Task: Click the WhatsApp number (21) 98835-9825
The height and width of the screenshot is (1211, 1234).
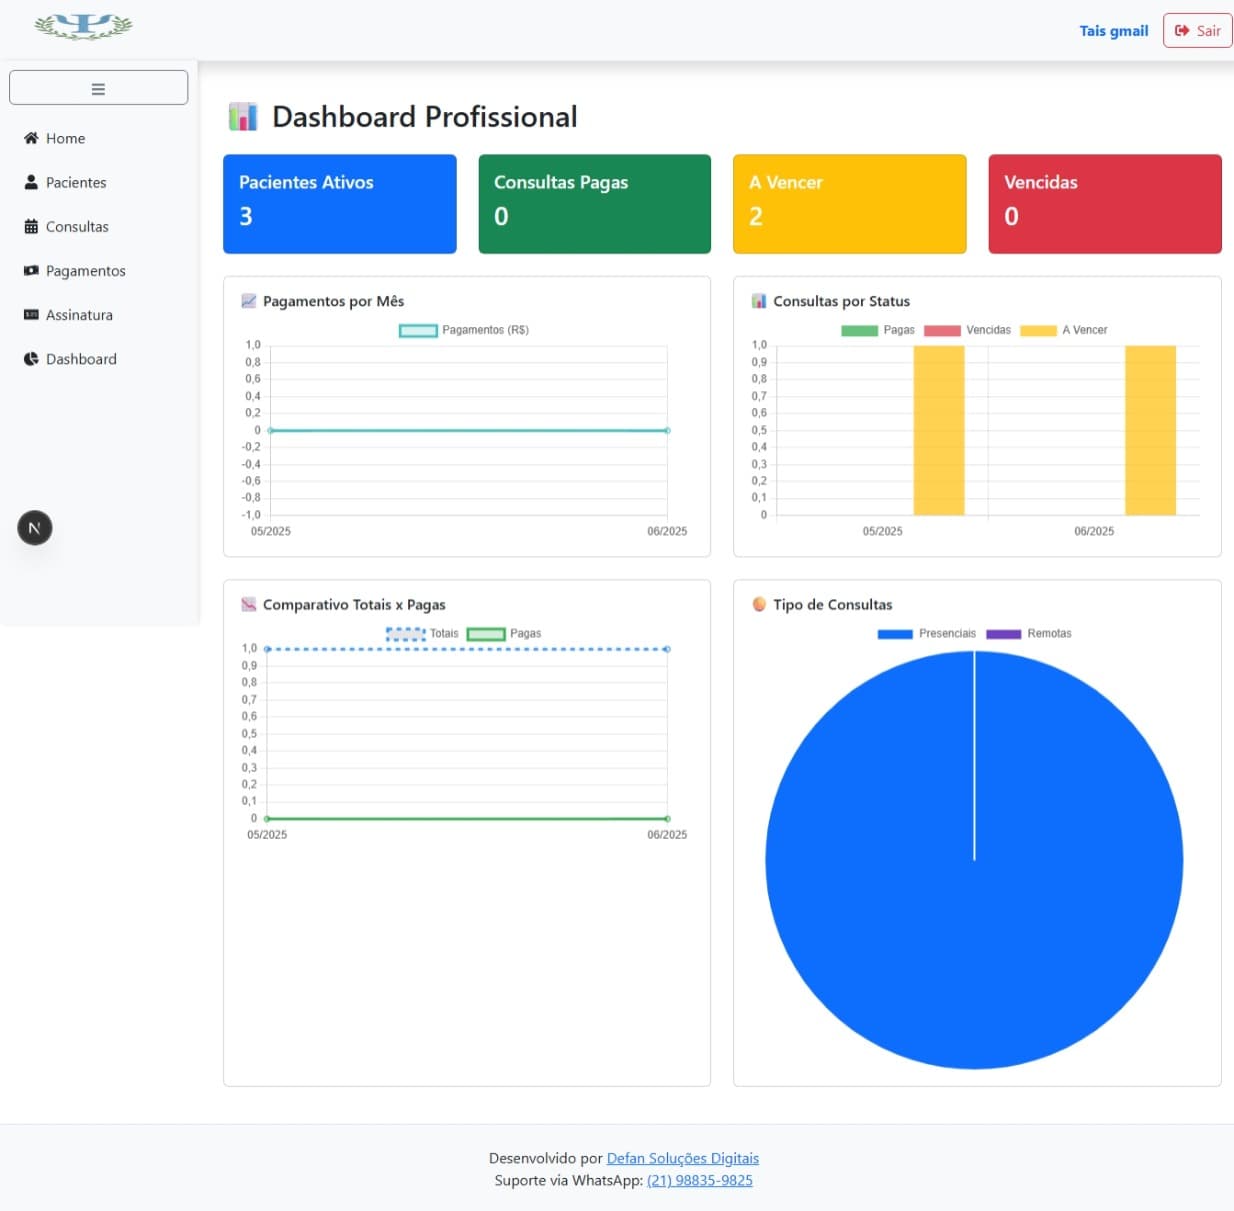Action: (x=700, y=1180)
